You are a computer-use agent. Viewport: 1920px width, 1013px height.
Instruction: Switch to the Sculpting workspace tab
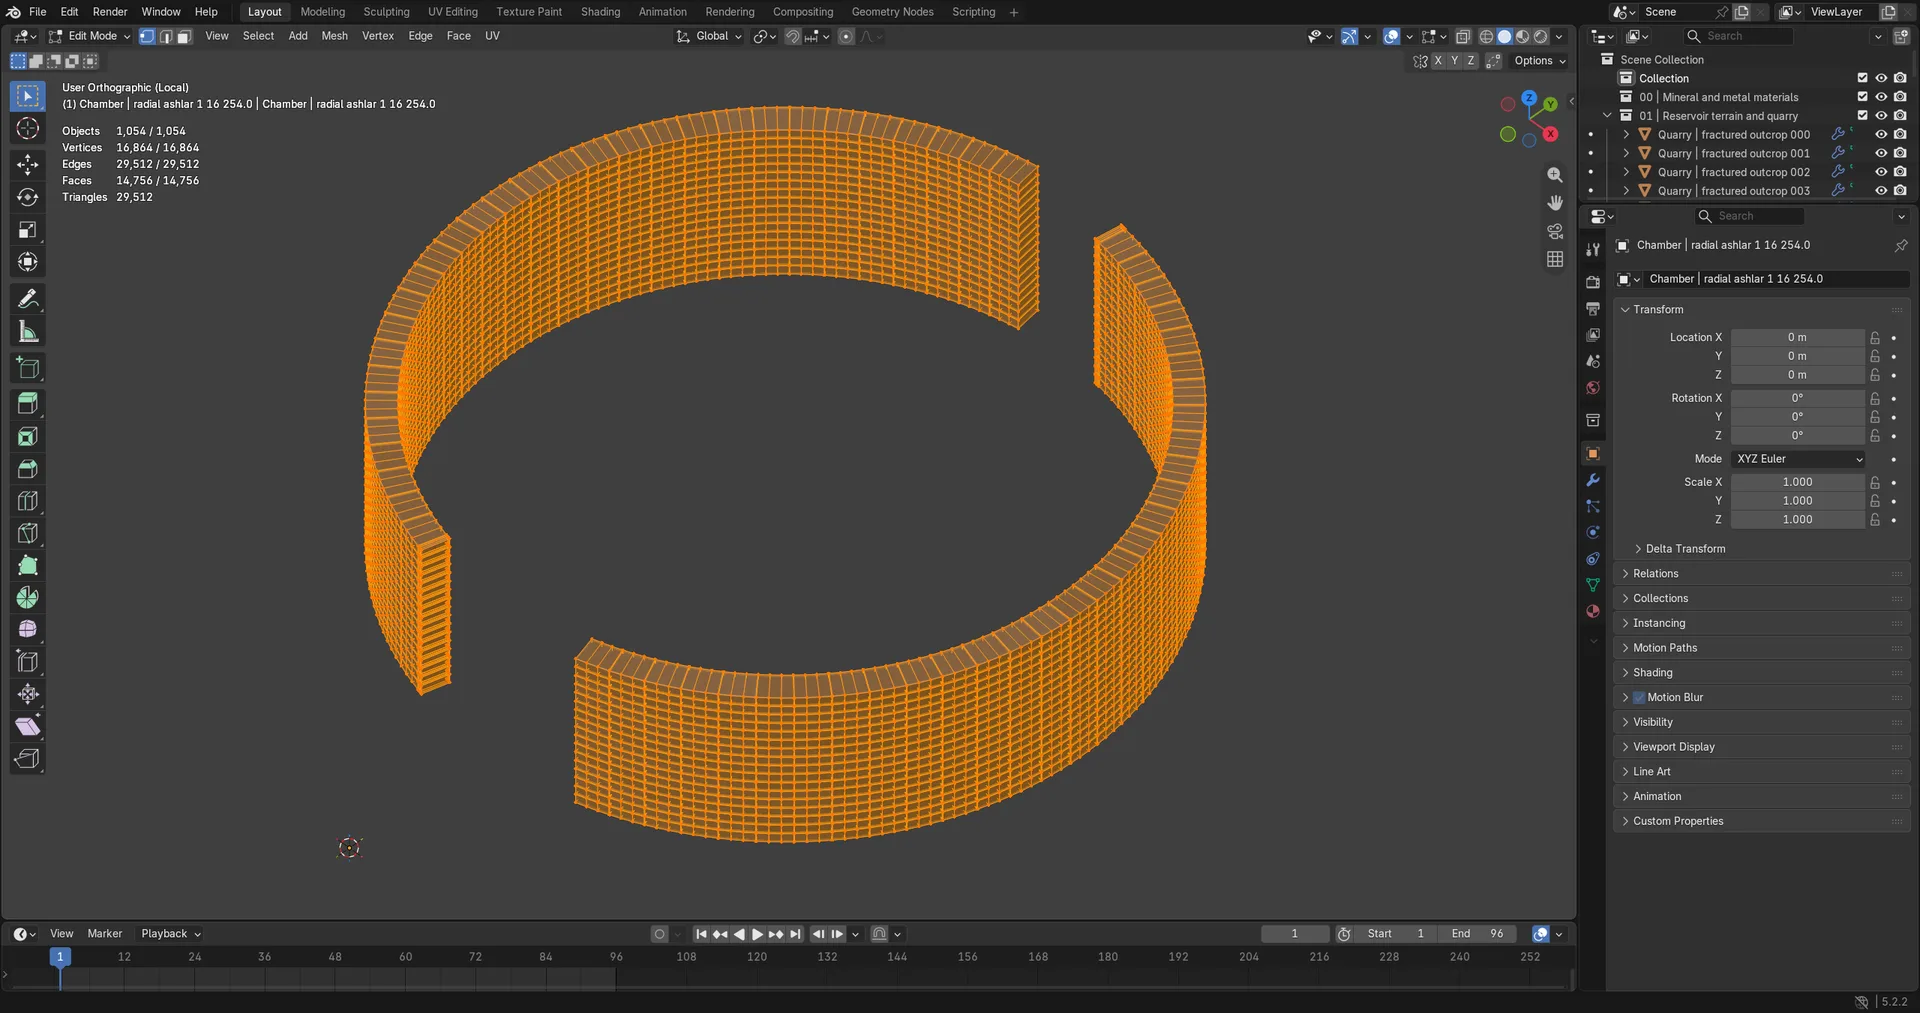tap(386, 12)
